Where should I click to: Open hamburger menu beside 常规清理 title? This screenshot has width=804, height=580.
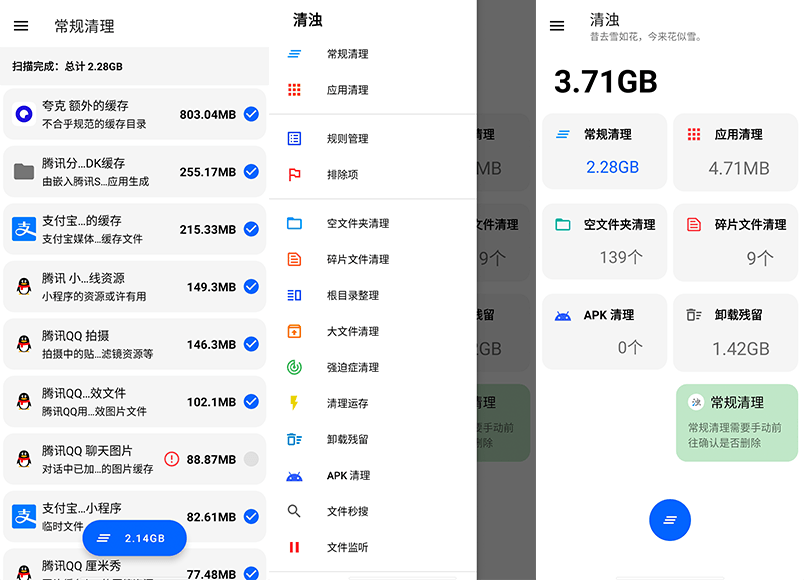point(21,26)
